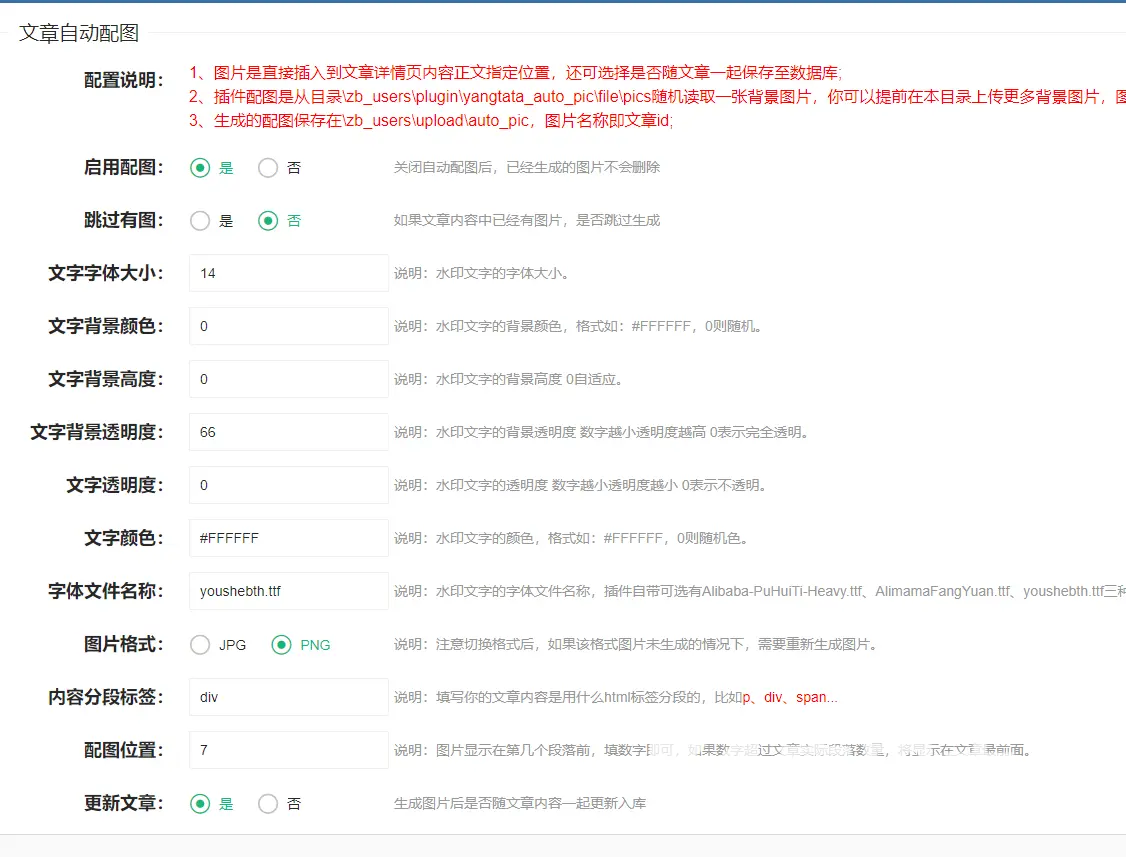Screen dimensions: 1126x857
Task: Click hint 水印文字的字体大小
Action: [x=481, y=274]
